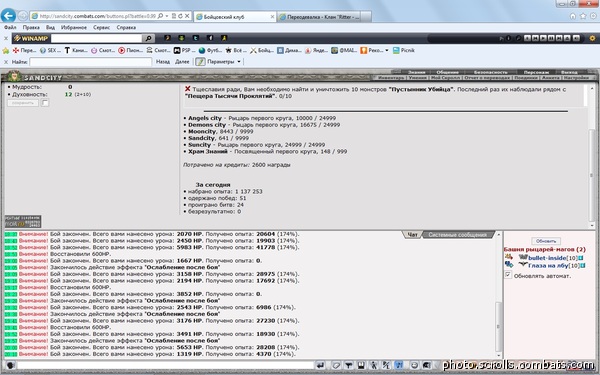Click the browser address bar URL

[x=97, y=16]
